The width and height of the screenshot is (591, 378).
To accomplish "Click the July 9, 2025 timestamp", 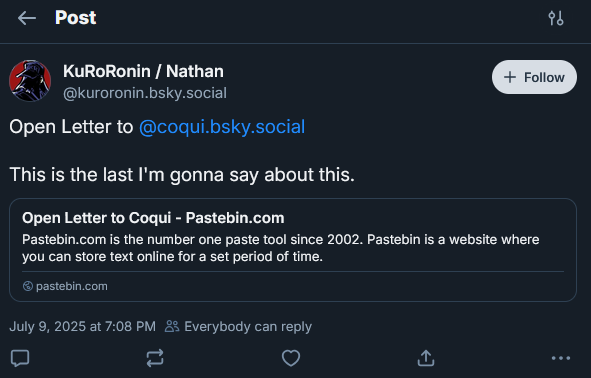I will pyautogui.click(x=83, y=326).
